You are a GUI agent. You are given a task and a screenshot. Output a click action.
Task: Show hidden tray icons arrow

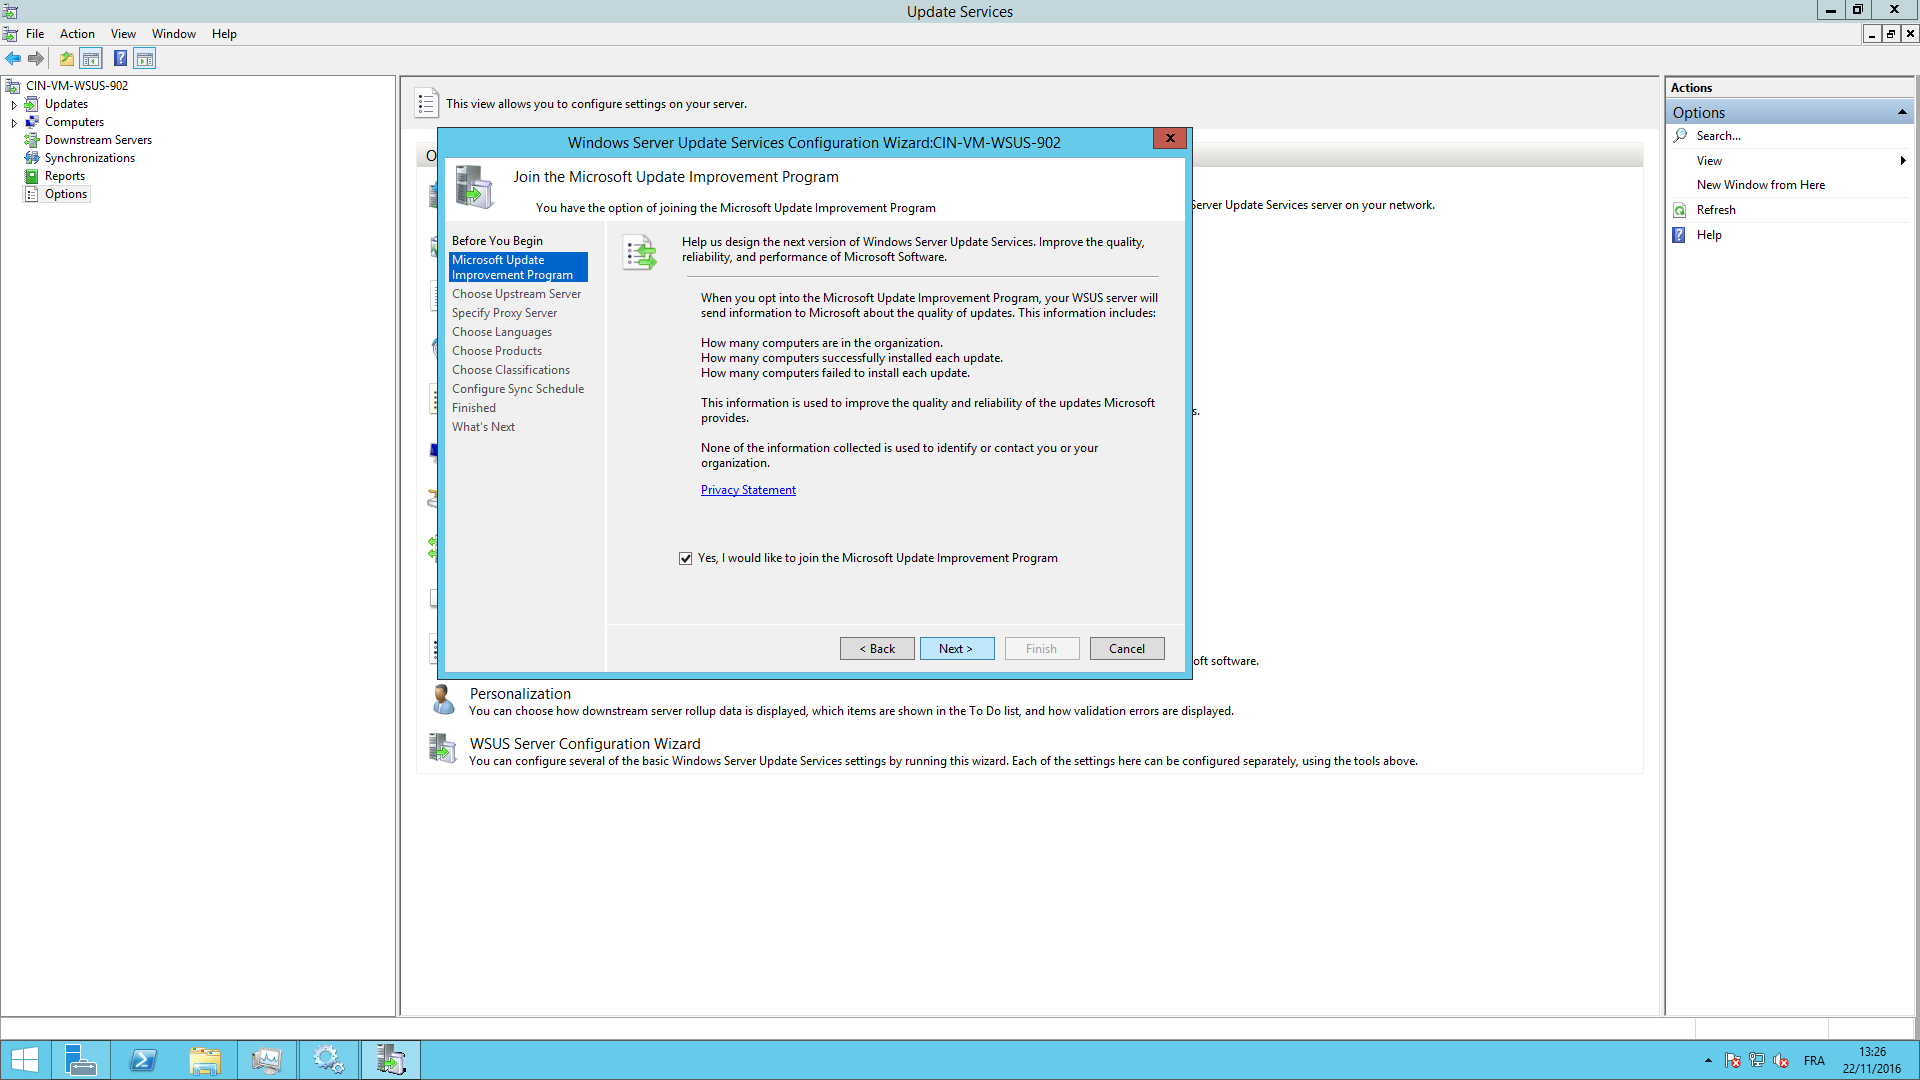coord(1708,1061)
